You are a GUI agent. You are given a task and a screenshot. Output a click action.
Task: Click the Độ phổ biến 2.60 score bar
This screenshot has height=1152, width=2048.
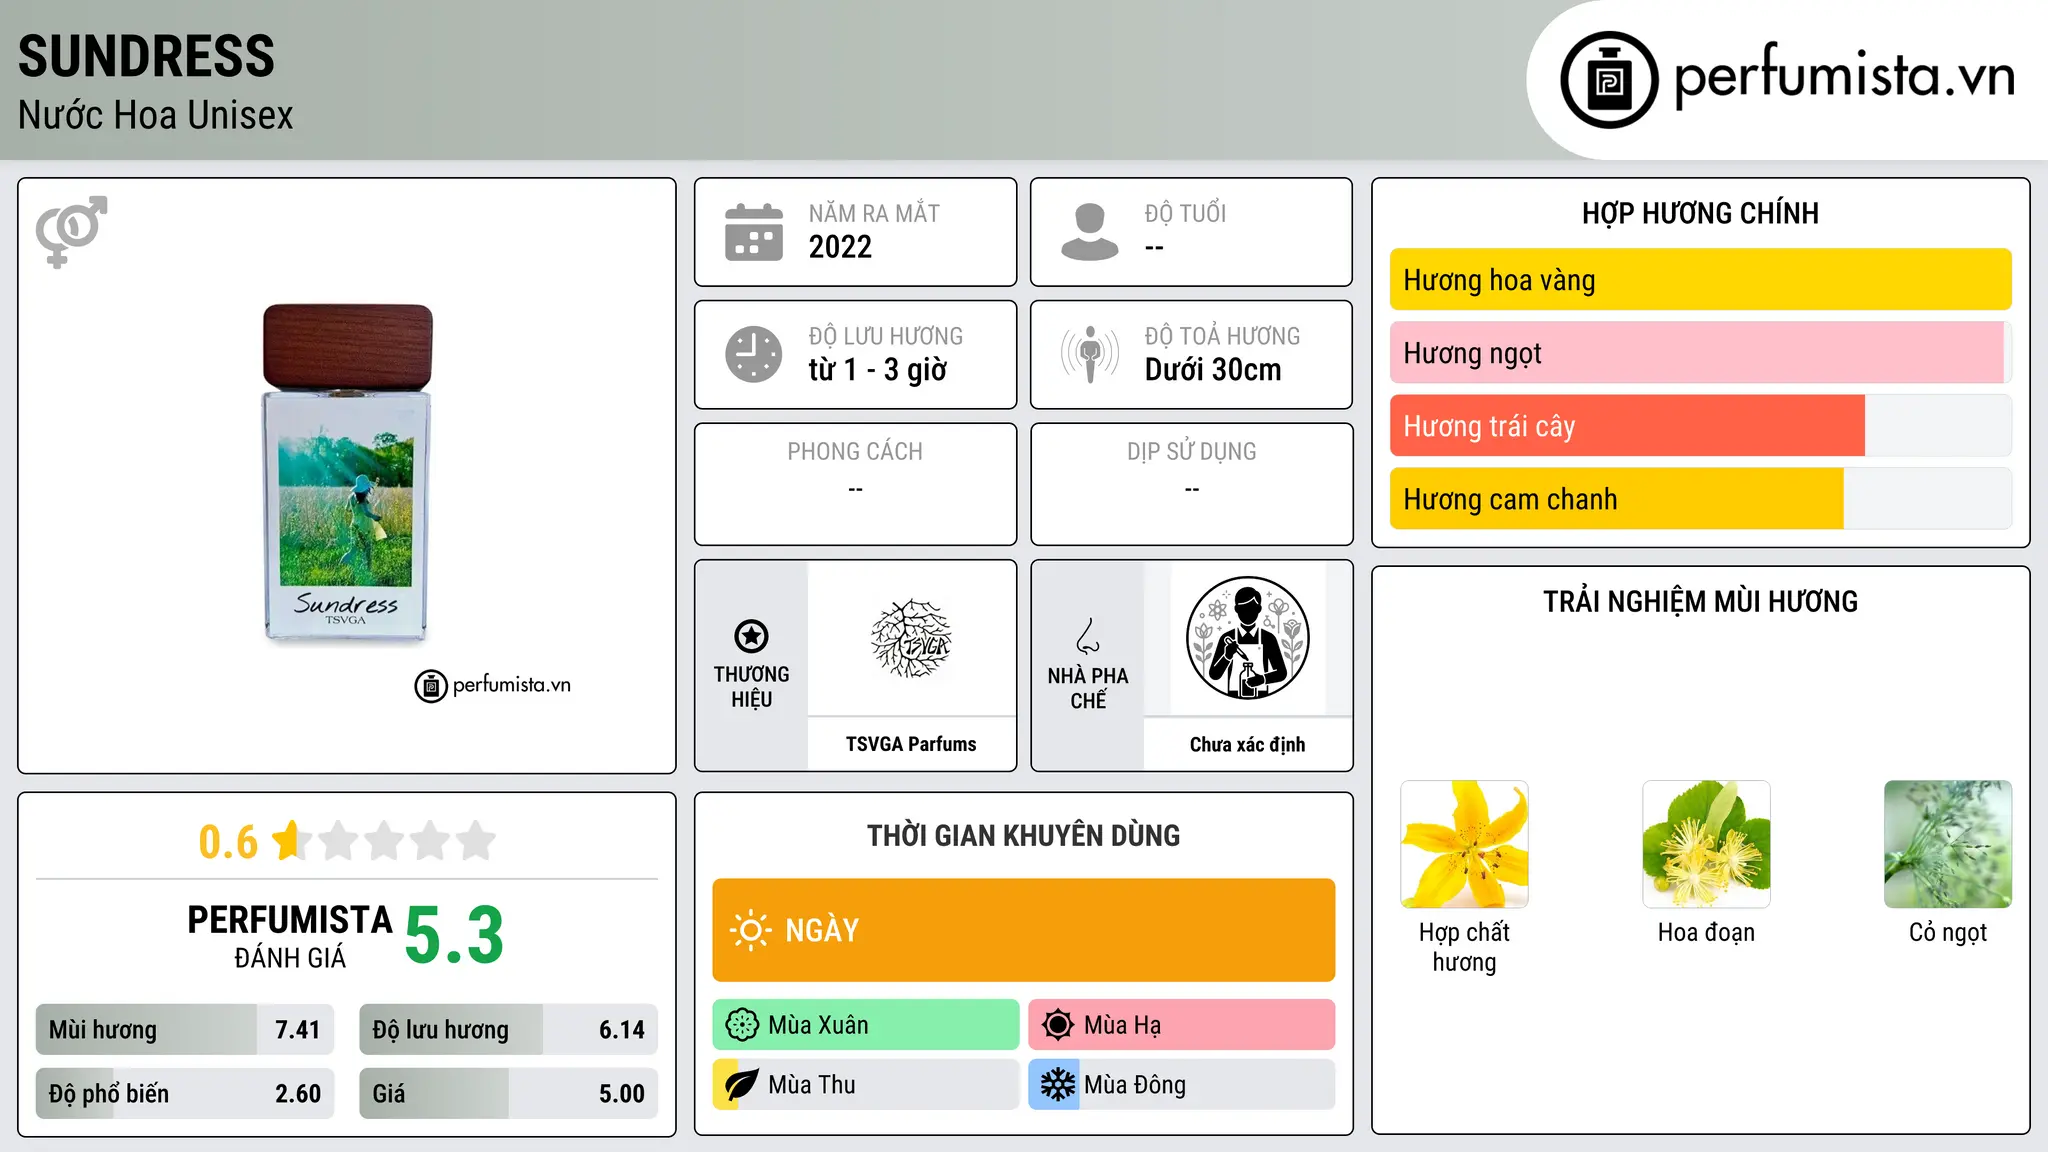coord(185,1094)
